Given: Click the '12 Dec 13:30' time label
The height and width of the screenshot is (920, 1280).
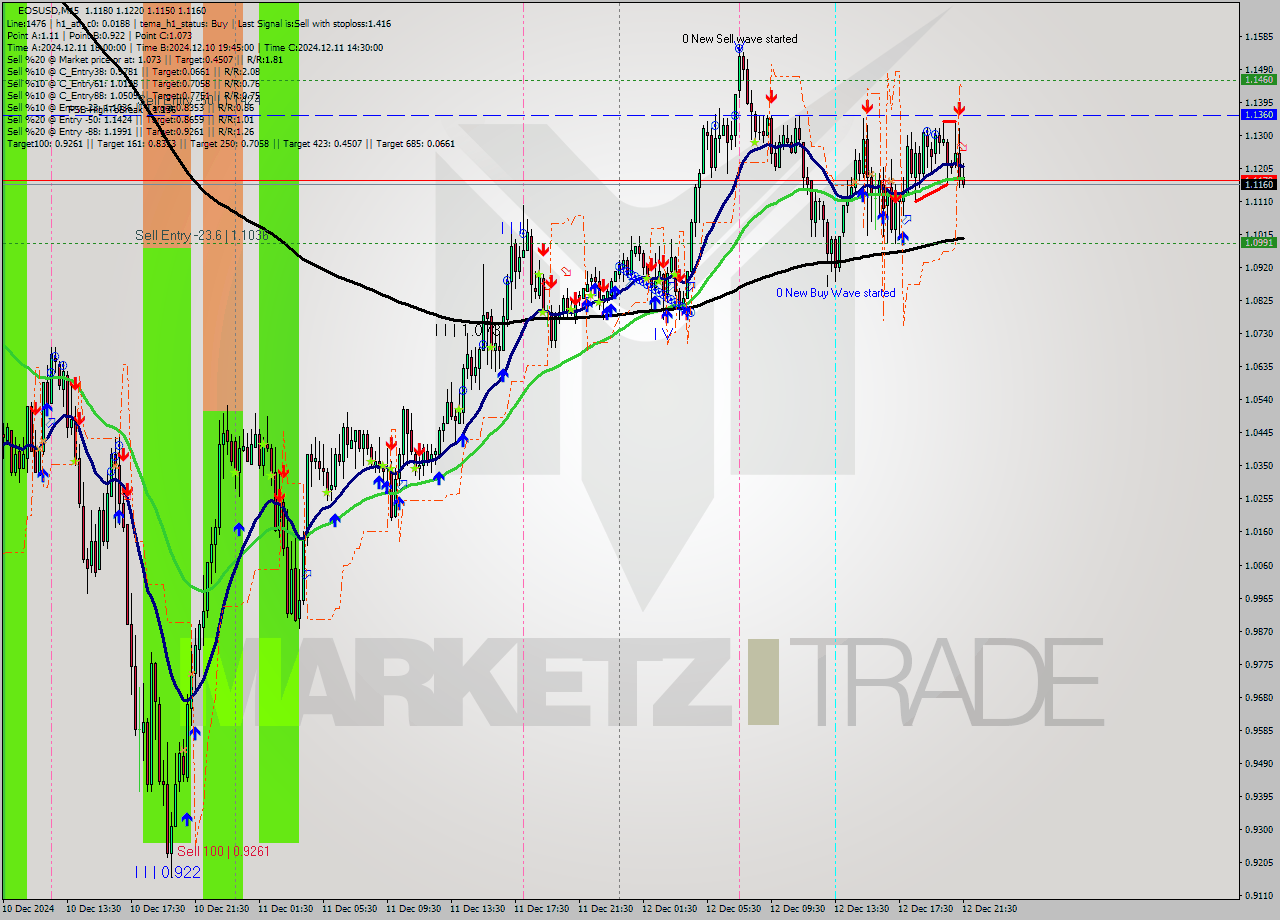Looking at the screenshot, I should (x=862, y=909).
